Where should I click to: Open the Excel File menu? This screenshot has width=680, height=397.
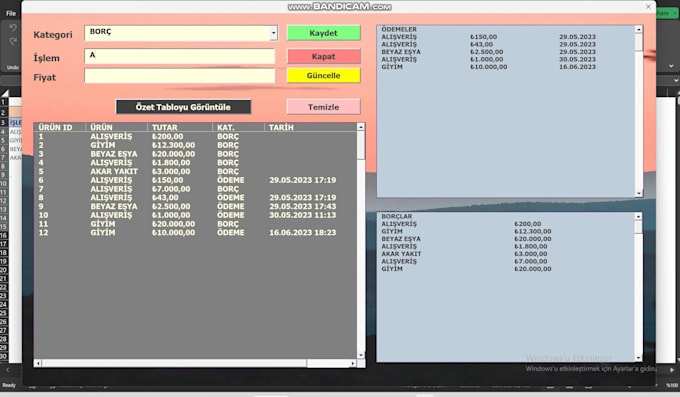tap(11, 13)
